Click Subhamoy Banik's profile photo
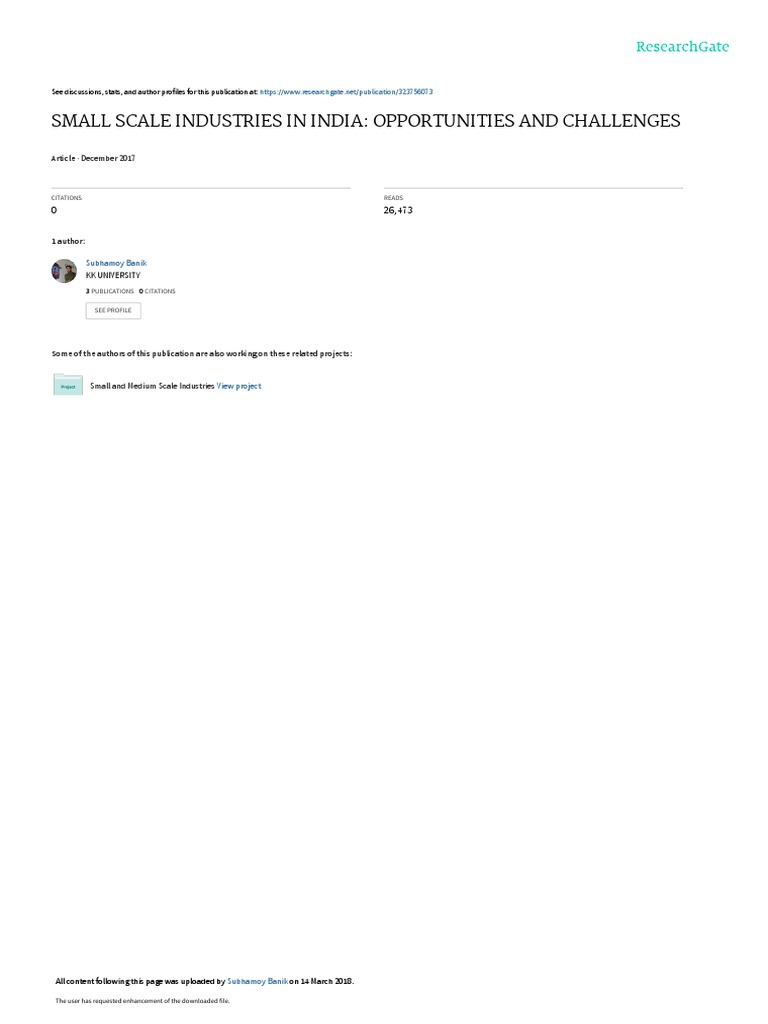Screen dimensions: 768x1024 (64, 271)
